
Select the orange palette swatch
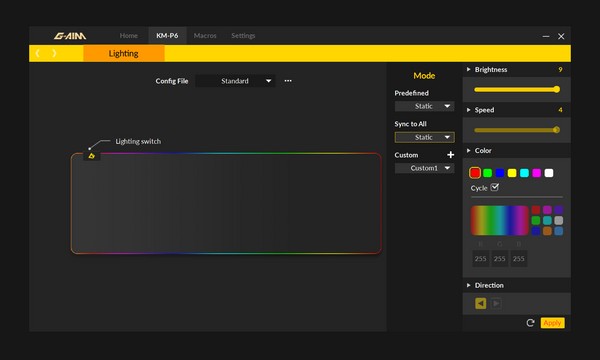coord(547,231)
